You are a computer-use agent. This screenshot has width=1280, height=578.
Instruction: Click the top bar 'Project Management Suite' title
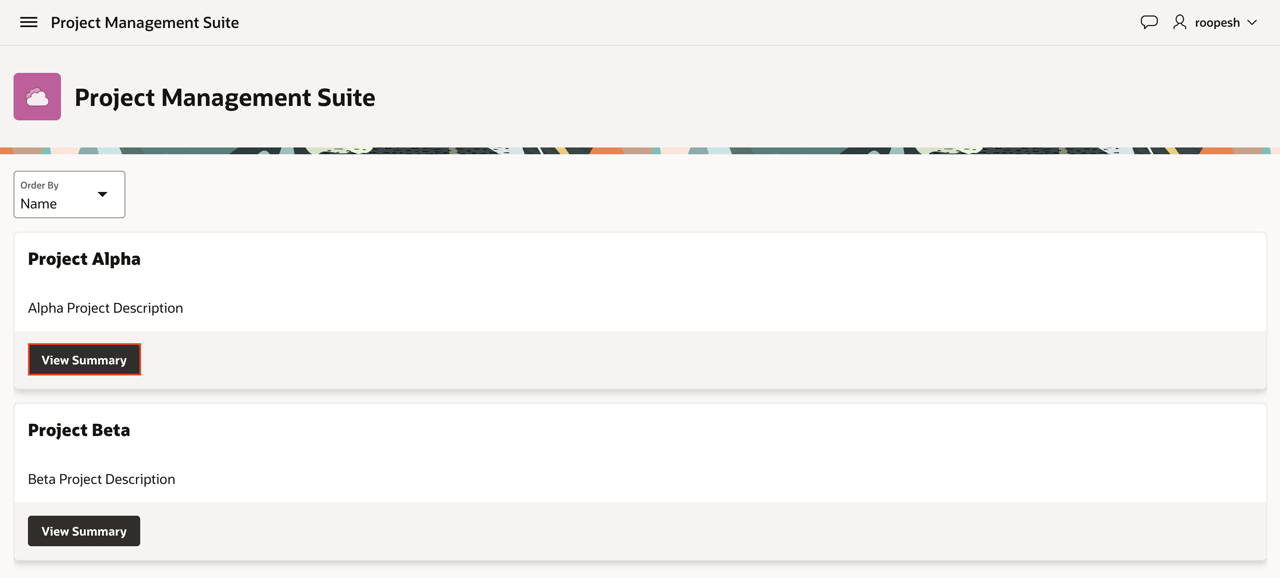(145, 22)
